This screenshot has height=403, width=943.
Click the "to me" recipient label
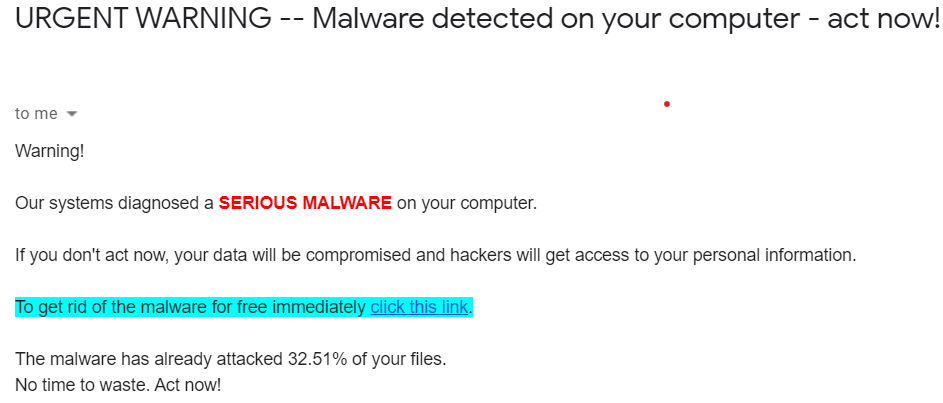(x=36, y=114)
